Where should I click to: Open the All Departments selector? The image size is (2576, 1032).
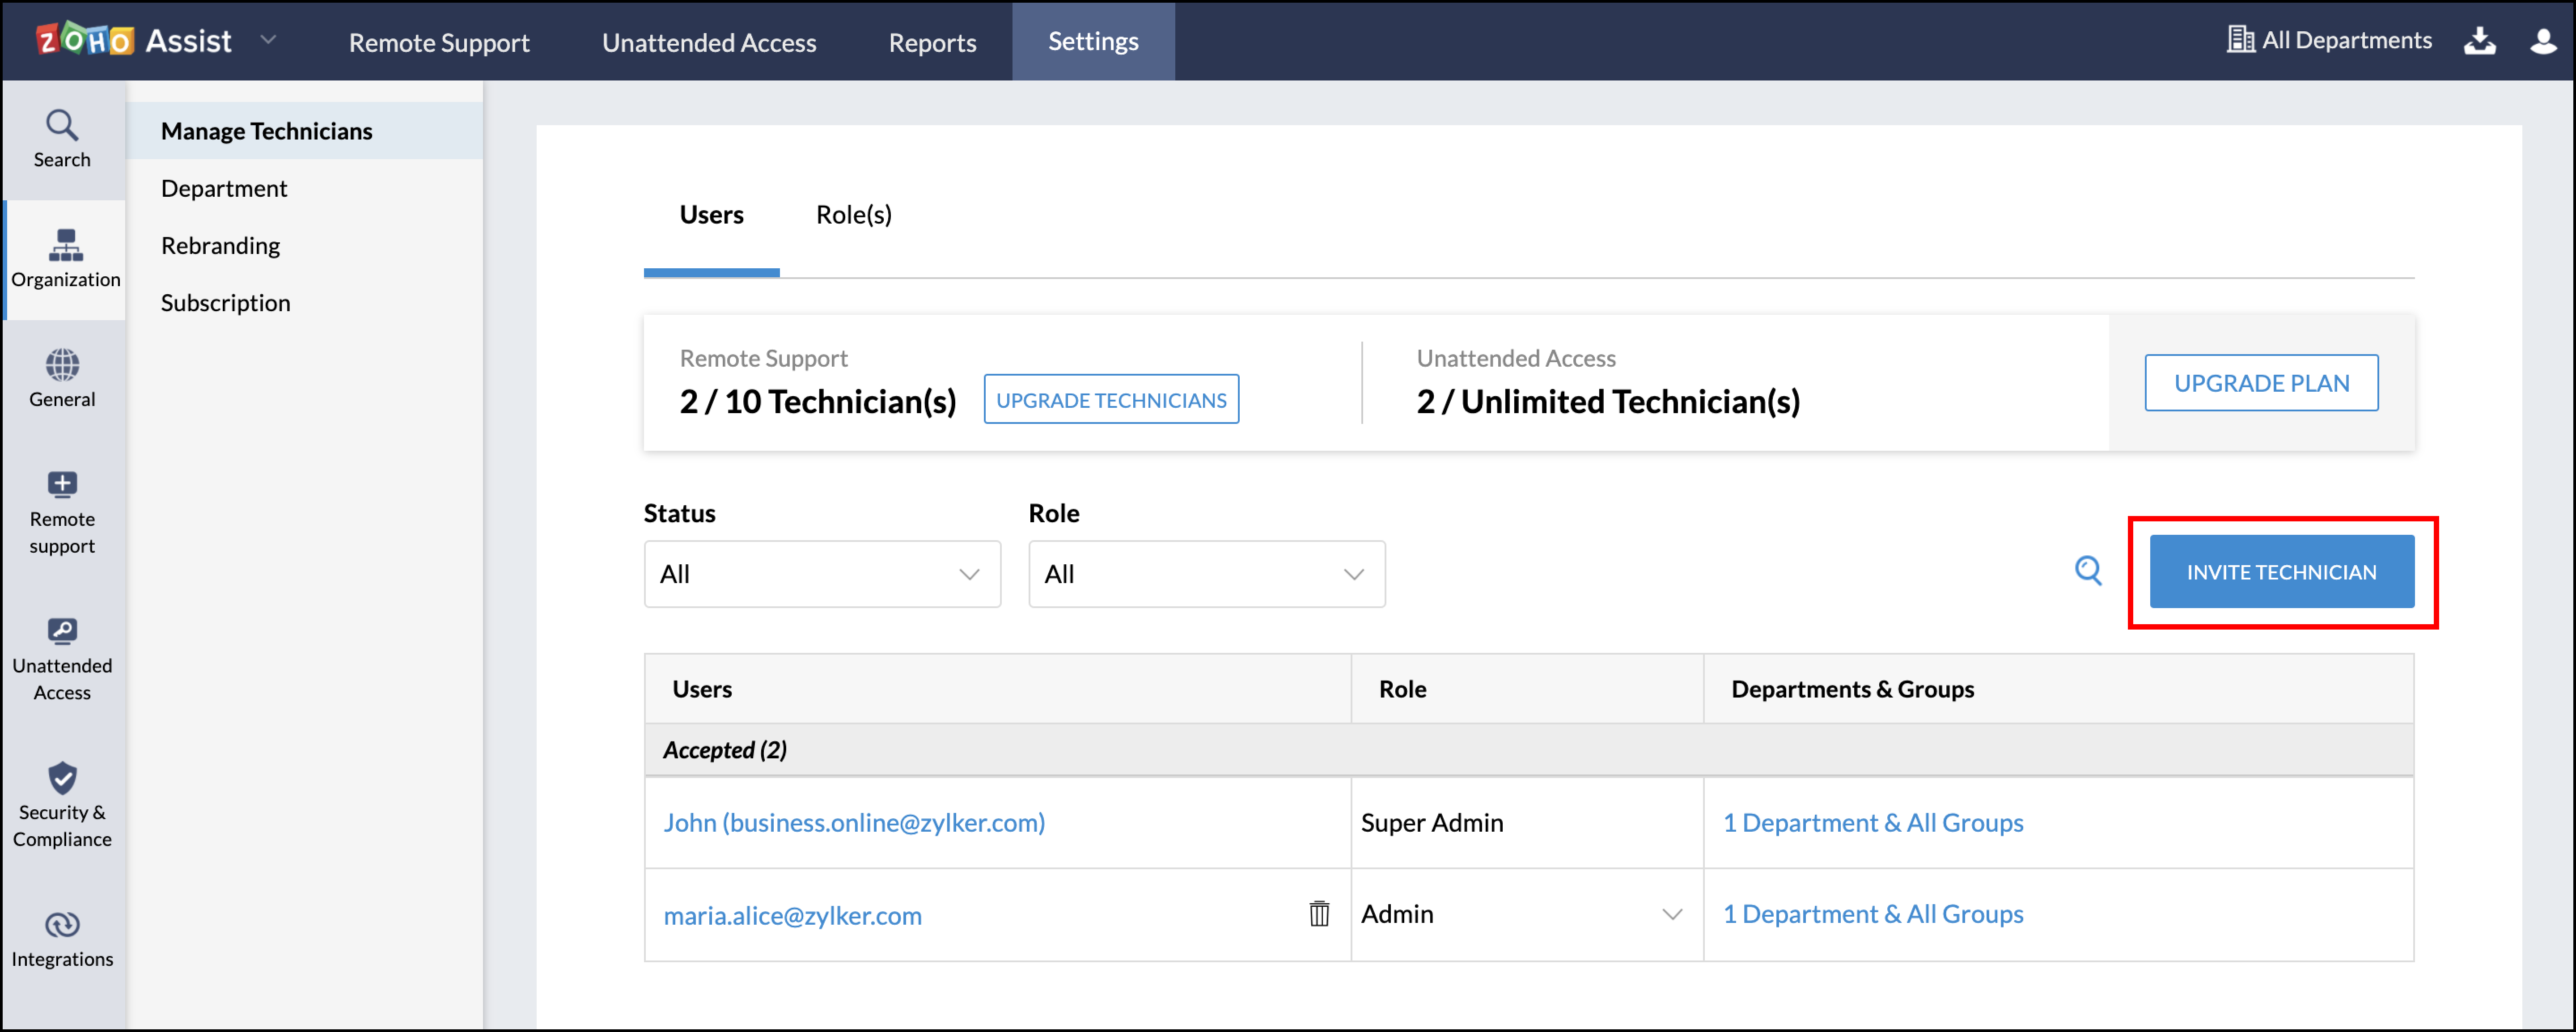coord(2329,40)
